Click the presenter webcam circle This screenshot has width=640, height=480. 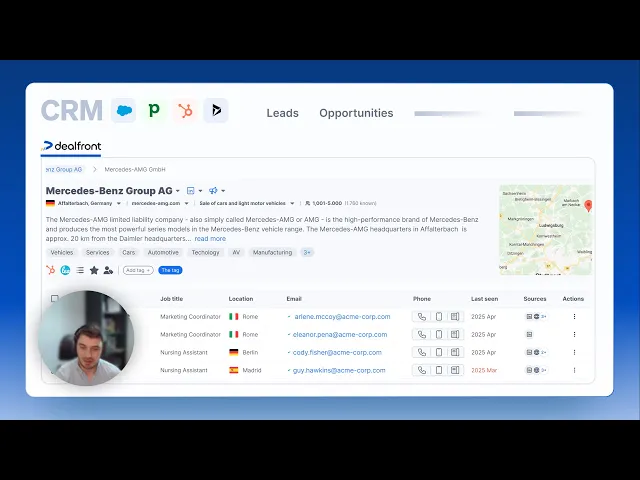[86, 338]
